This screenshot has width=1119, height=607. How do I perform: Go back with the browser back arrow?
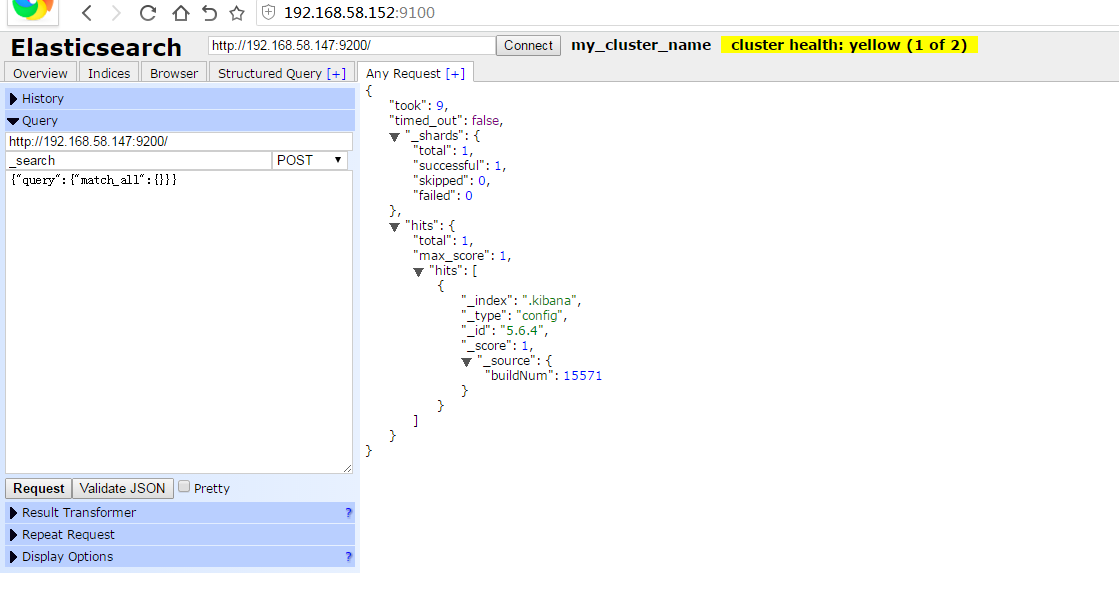87,13
